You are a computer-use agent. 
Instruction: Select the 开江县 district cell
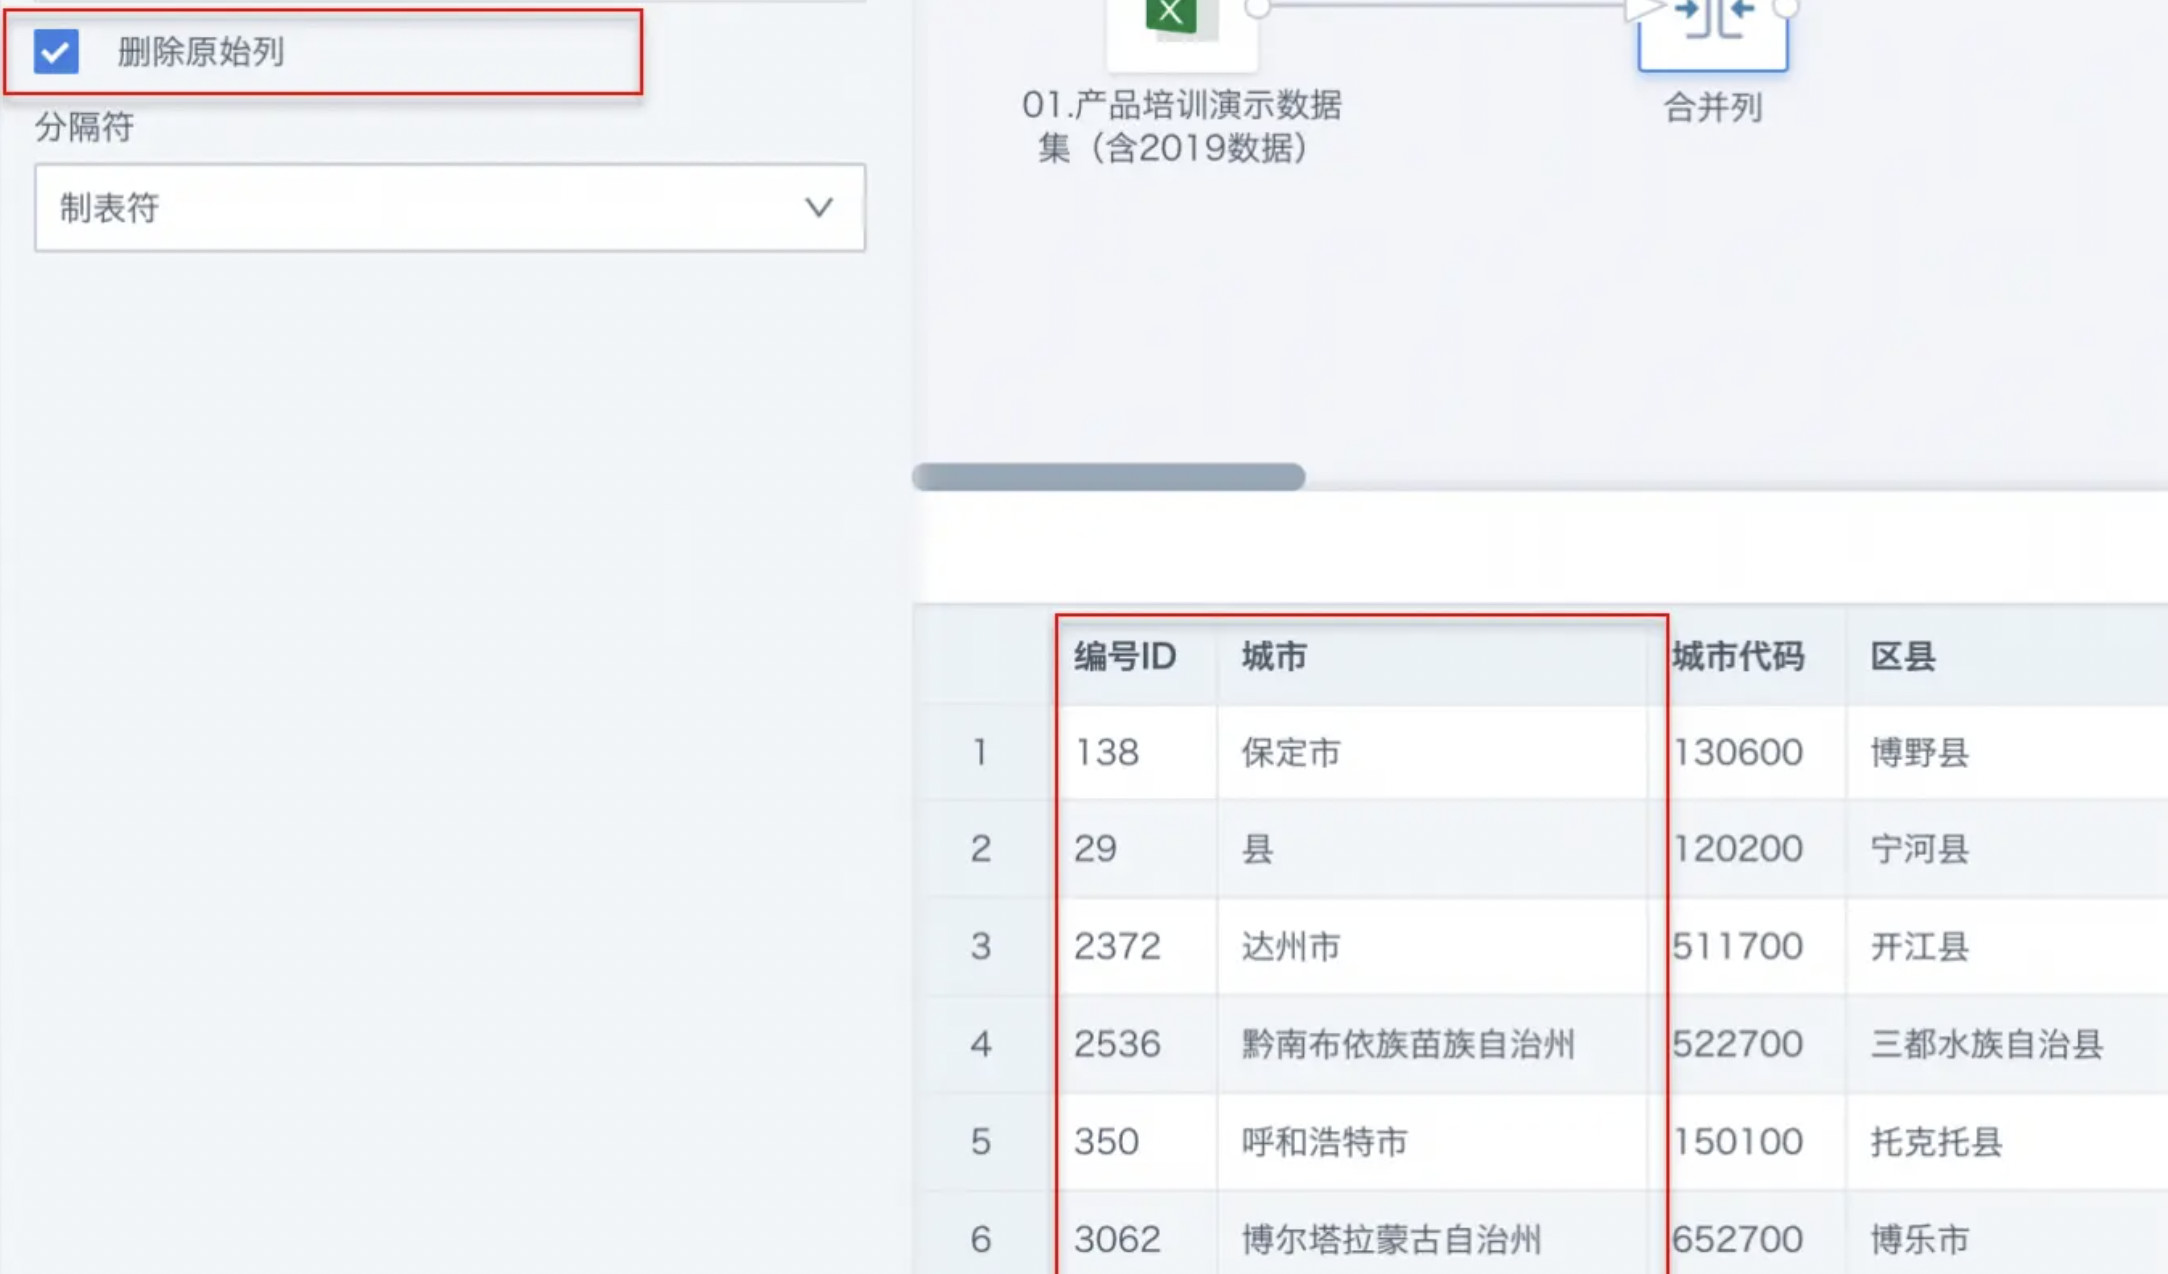2007,946
